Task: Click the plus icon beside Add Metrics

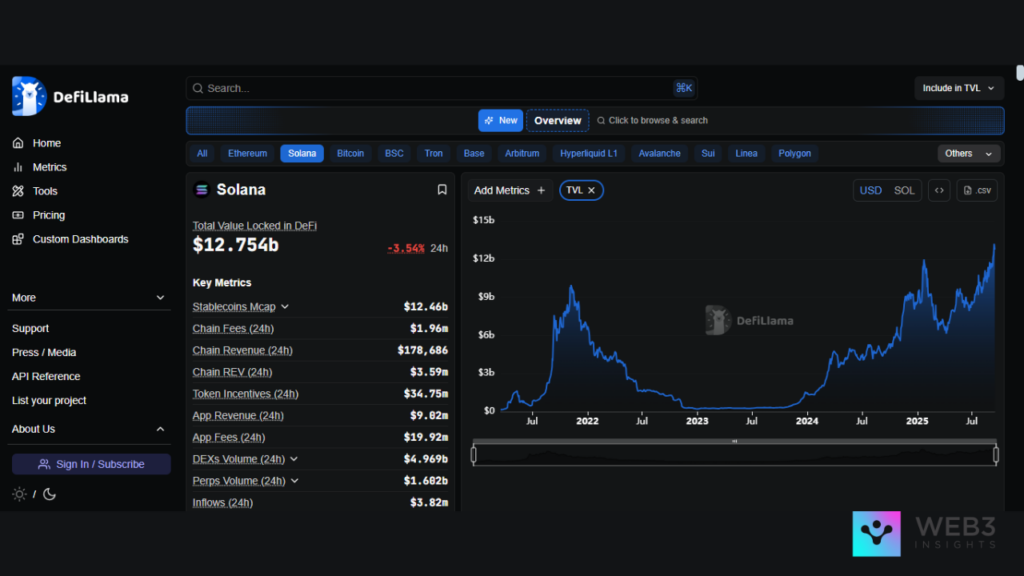Action: [541, 191]
